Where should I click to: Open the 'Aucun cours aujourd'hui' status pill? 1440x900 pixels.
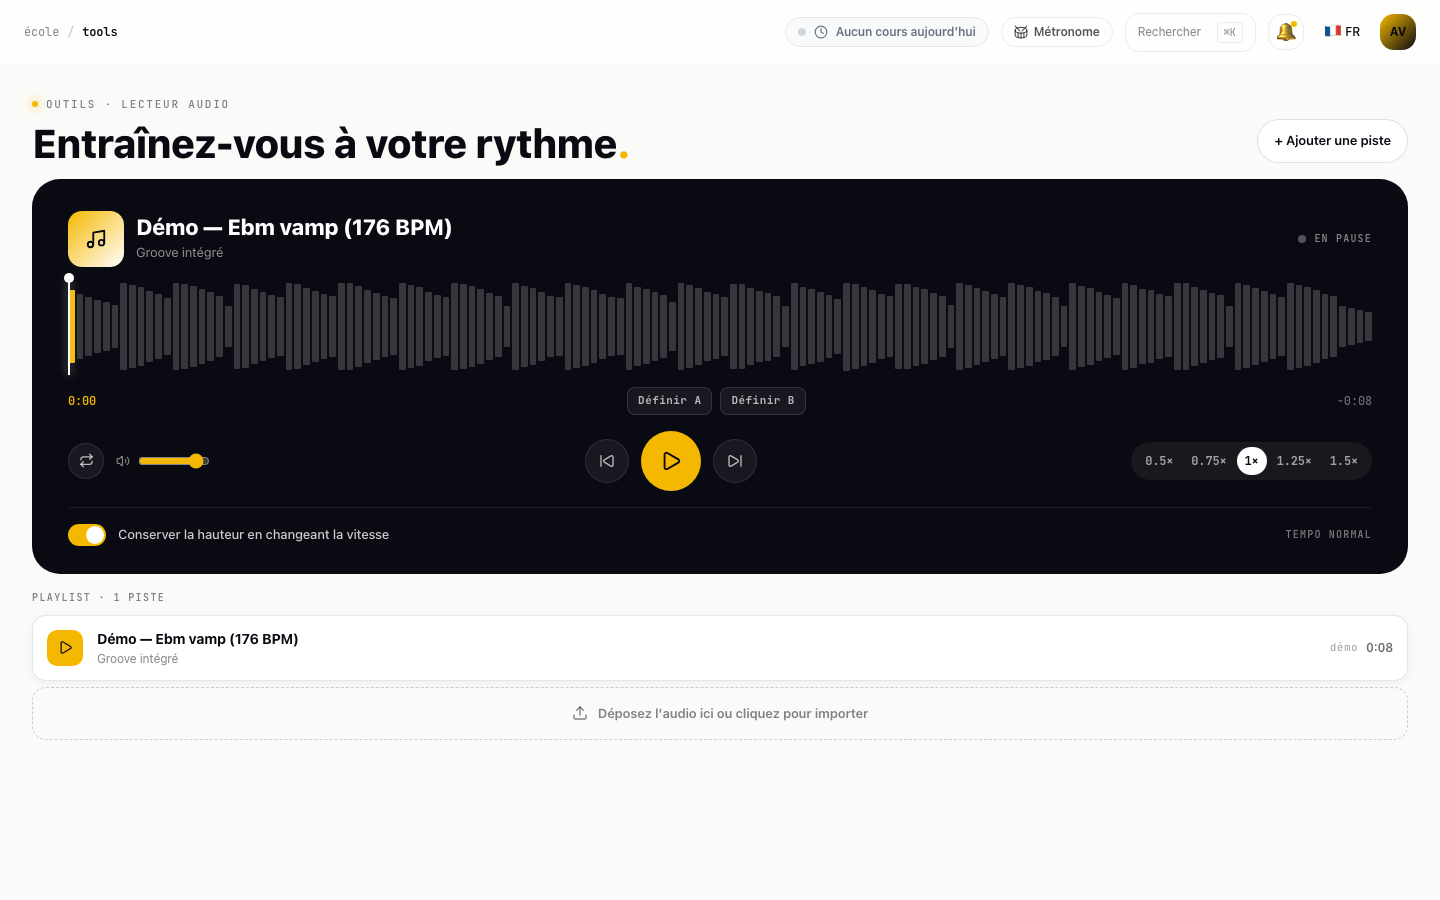pos(887,32)
